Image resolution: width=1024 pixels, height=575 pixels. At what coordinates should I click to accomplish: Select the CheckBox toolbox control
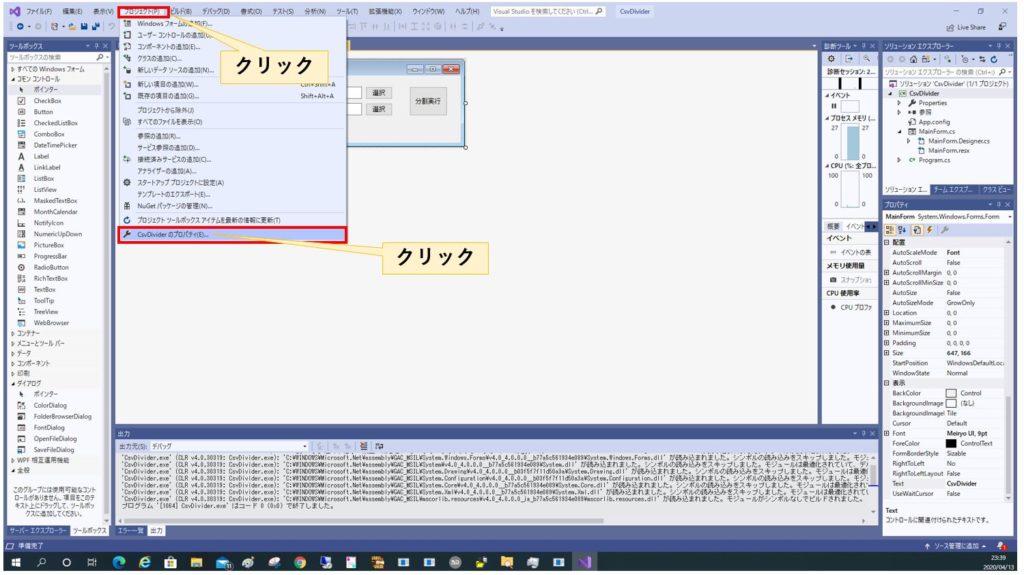(47, 101)
